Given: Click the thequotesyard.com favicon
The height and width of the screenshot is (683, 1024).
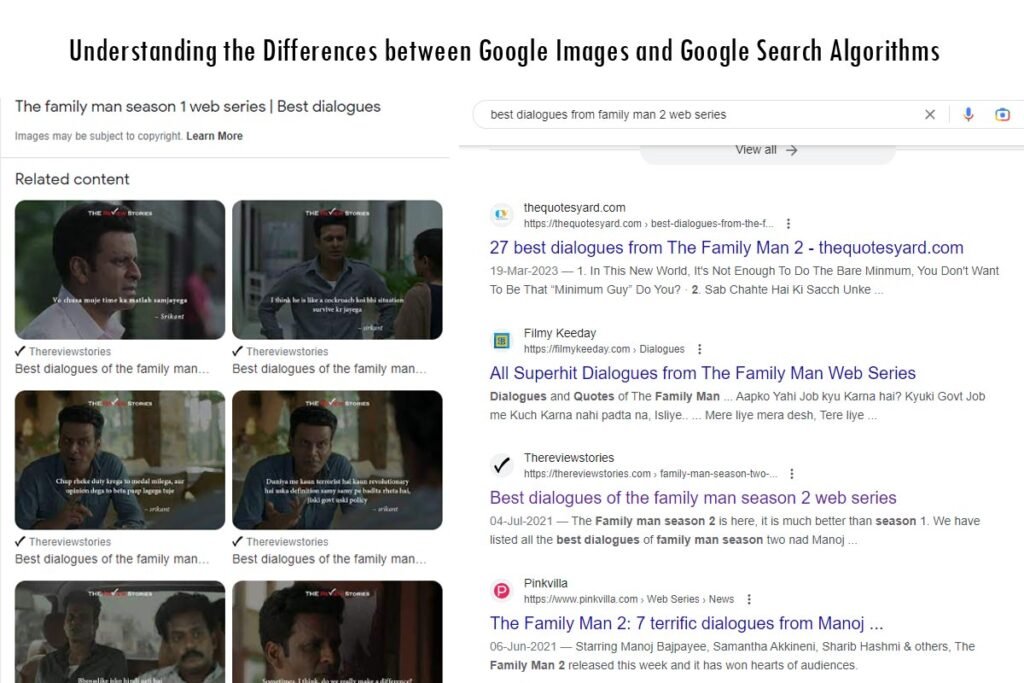Looking at the screenshot, I should pyautogui.click(x=500, y=215).
